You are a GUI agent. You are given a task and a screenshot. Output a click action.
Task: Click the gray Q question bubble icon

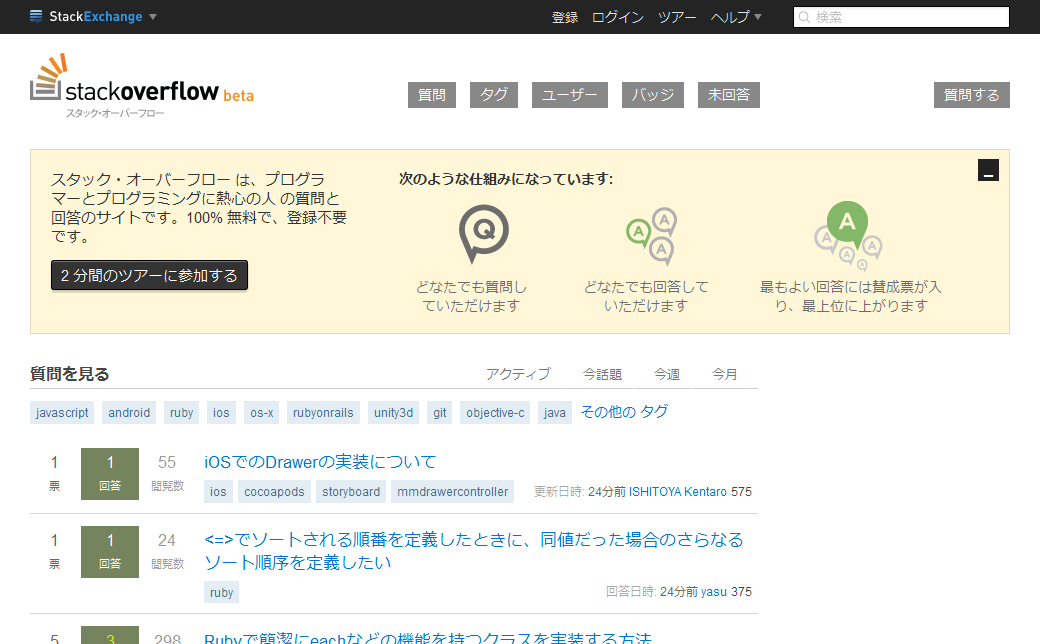point(483,234)
